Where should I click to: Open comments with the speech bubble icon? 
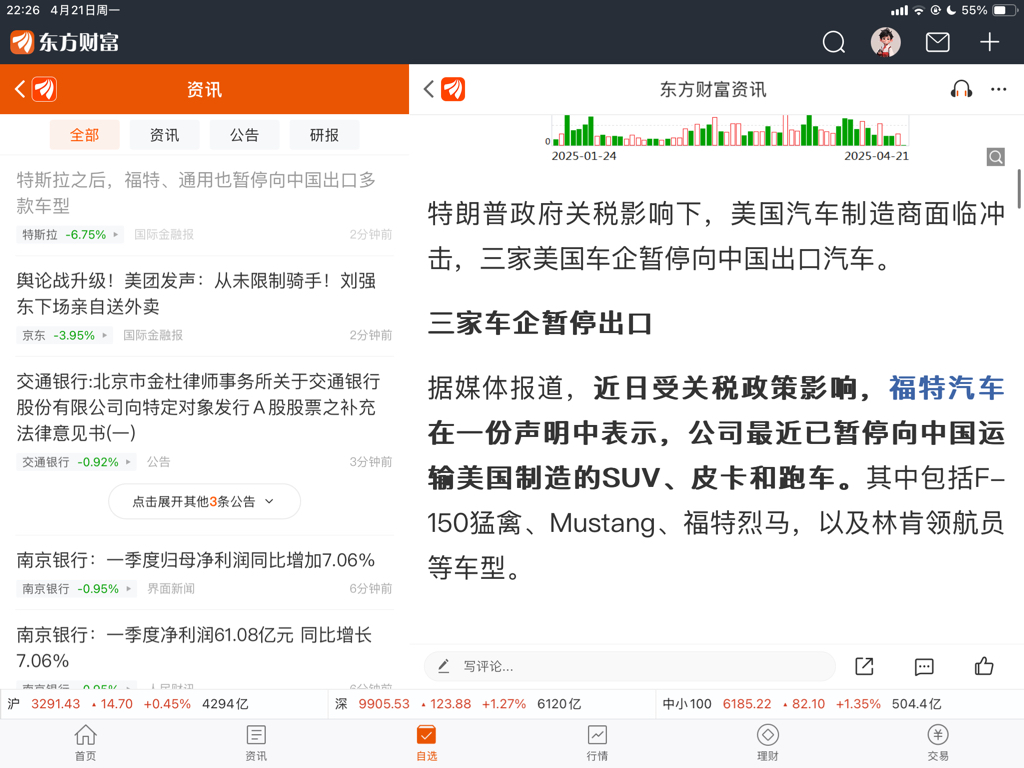(x=924, y=666)
